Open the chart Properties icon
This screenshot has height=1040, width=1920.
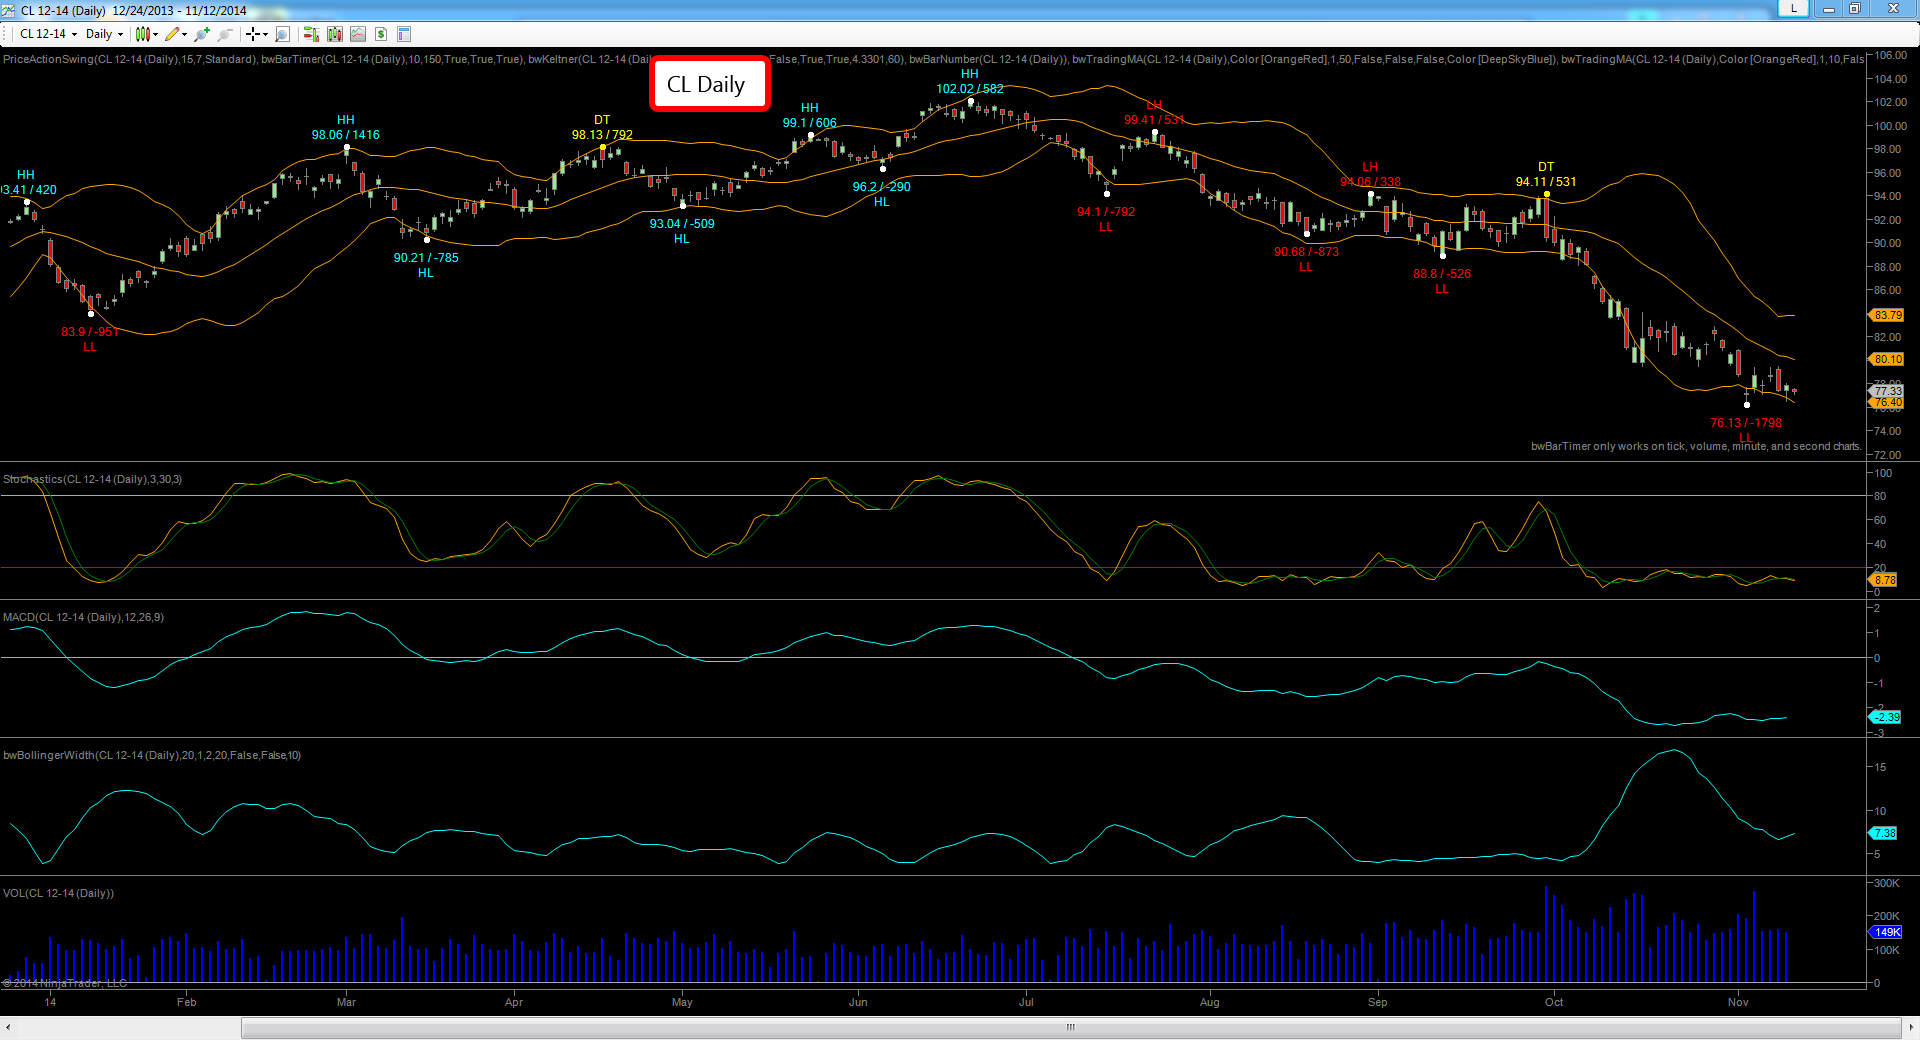pos(404,34)
